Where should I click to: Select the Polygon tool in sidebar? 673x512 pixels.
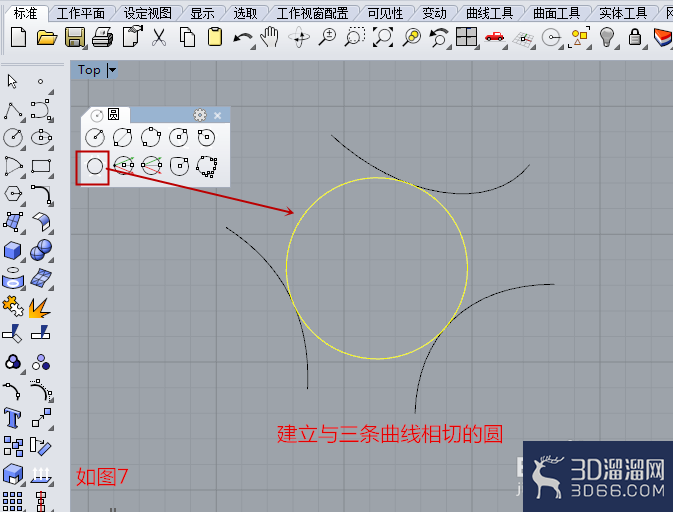coord(13,194)
